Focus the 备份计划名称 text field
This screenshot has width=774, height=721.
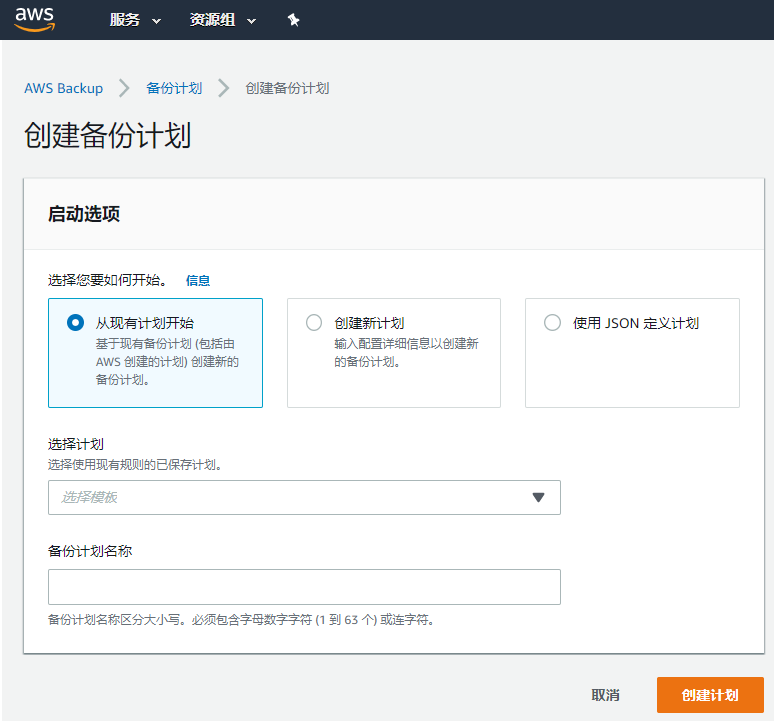304,587
